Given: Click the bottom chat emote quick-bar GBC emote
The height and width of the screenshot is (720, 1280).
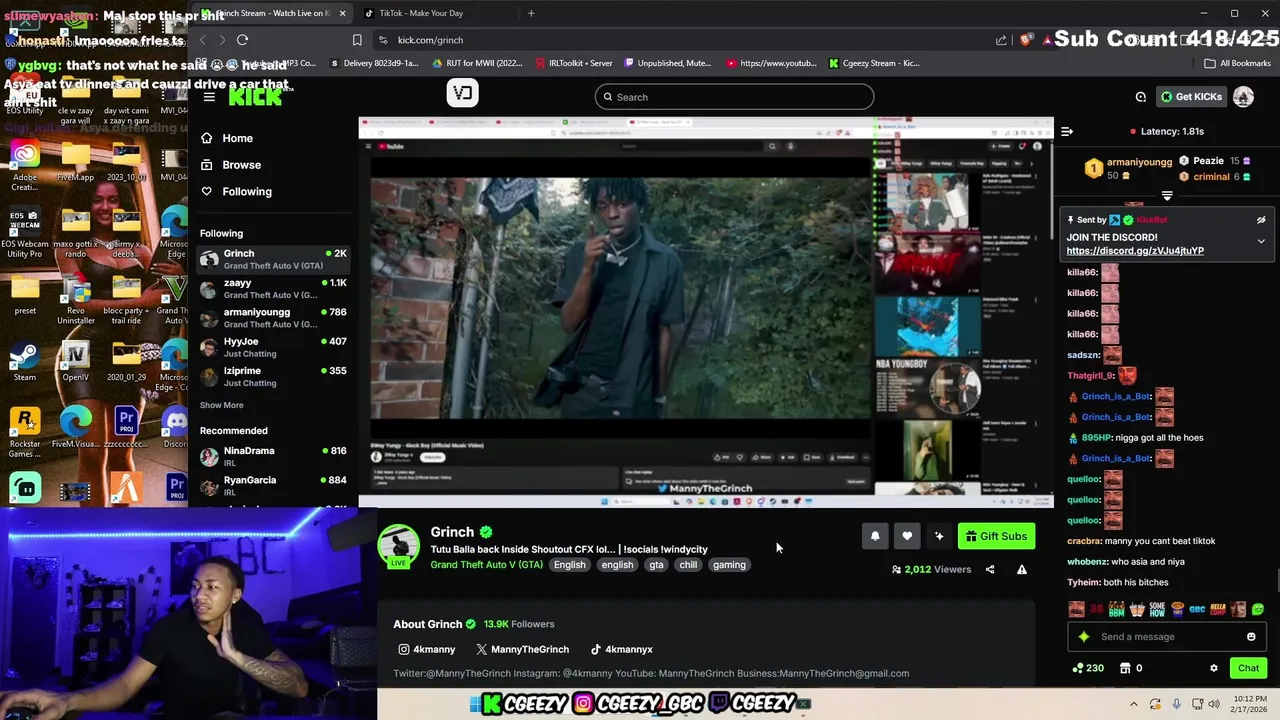Looking at the screenshot, I should [1197, 609].
